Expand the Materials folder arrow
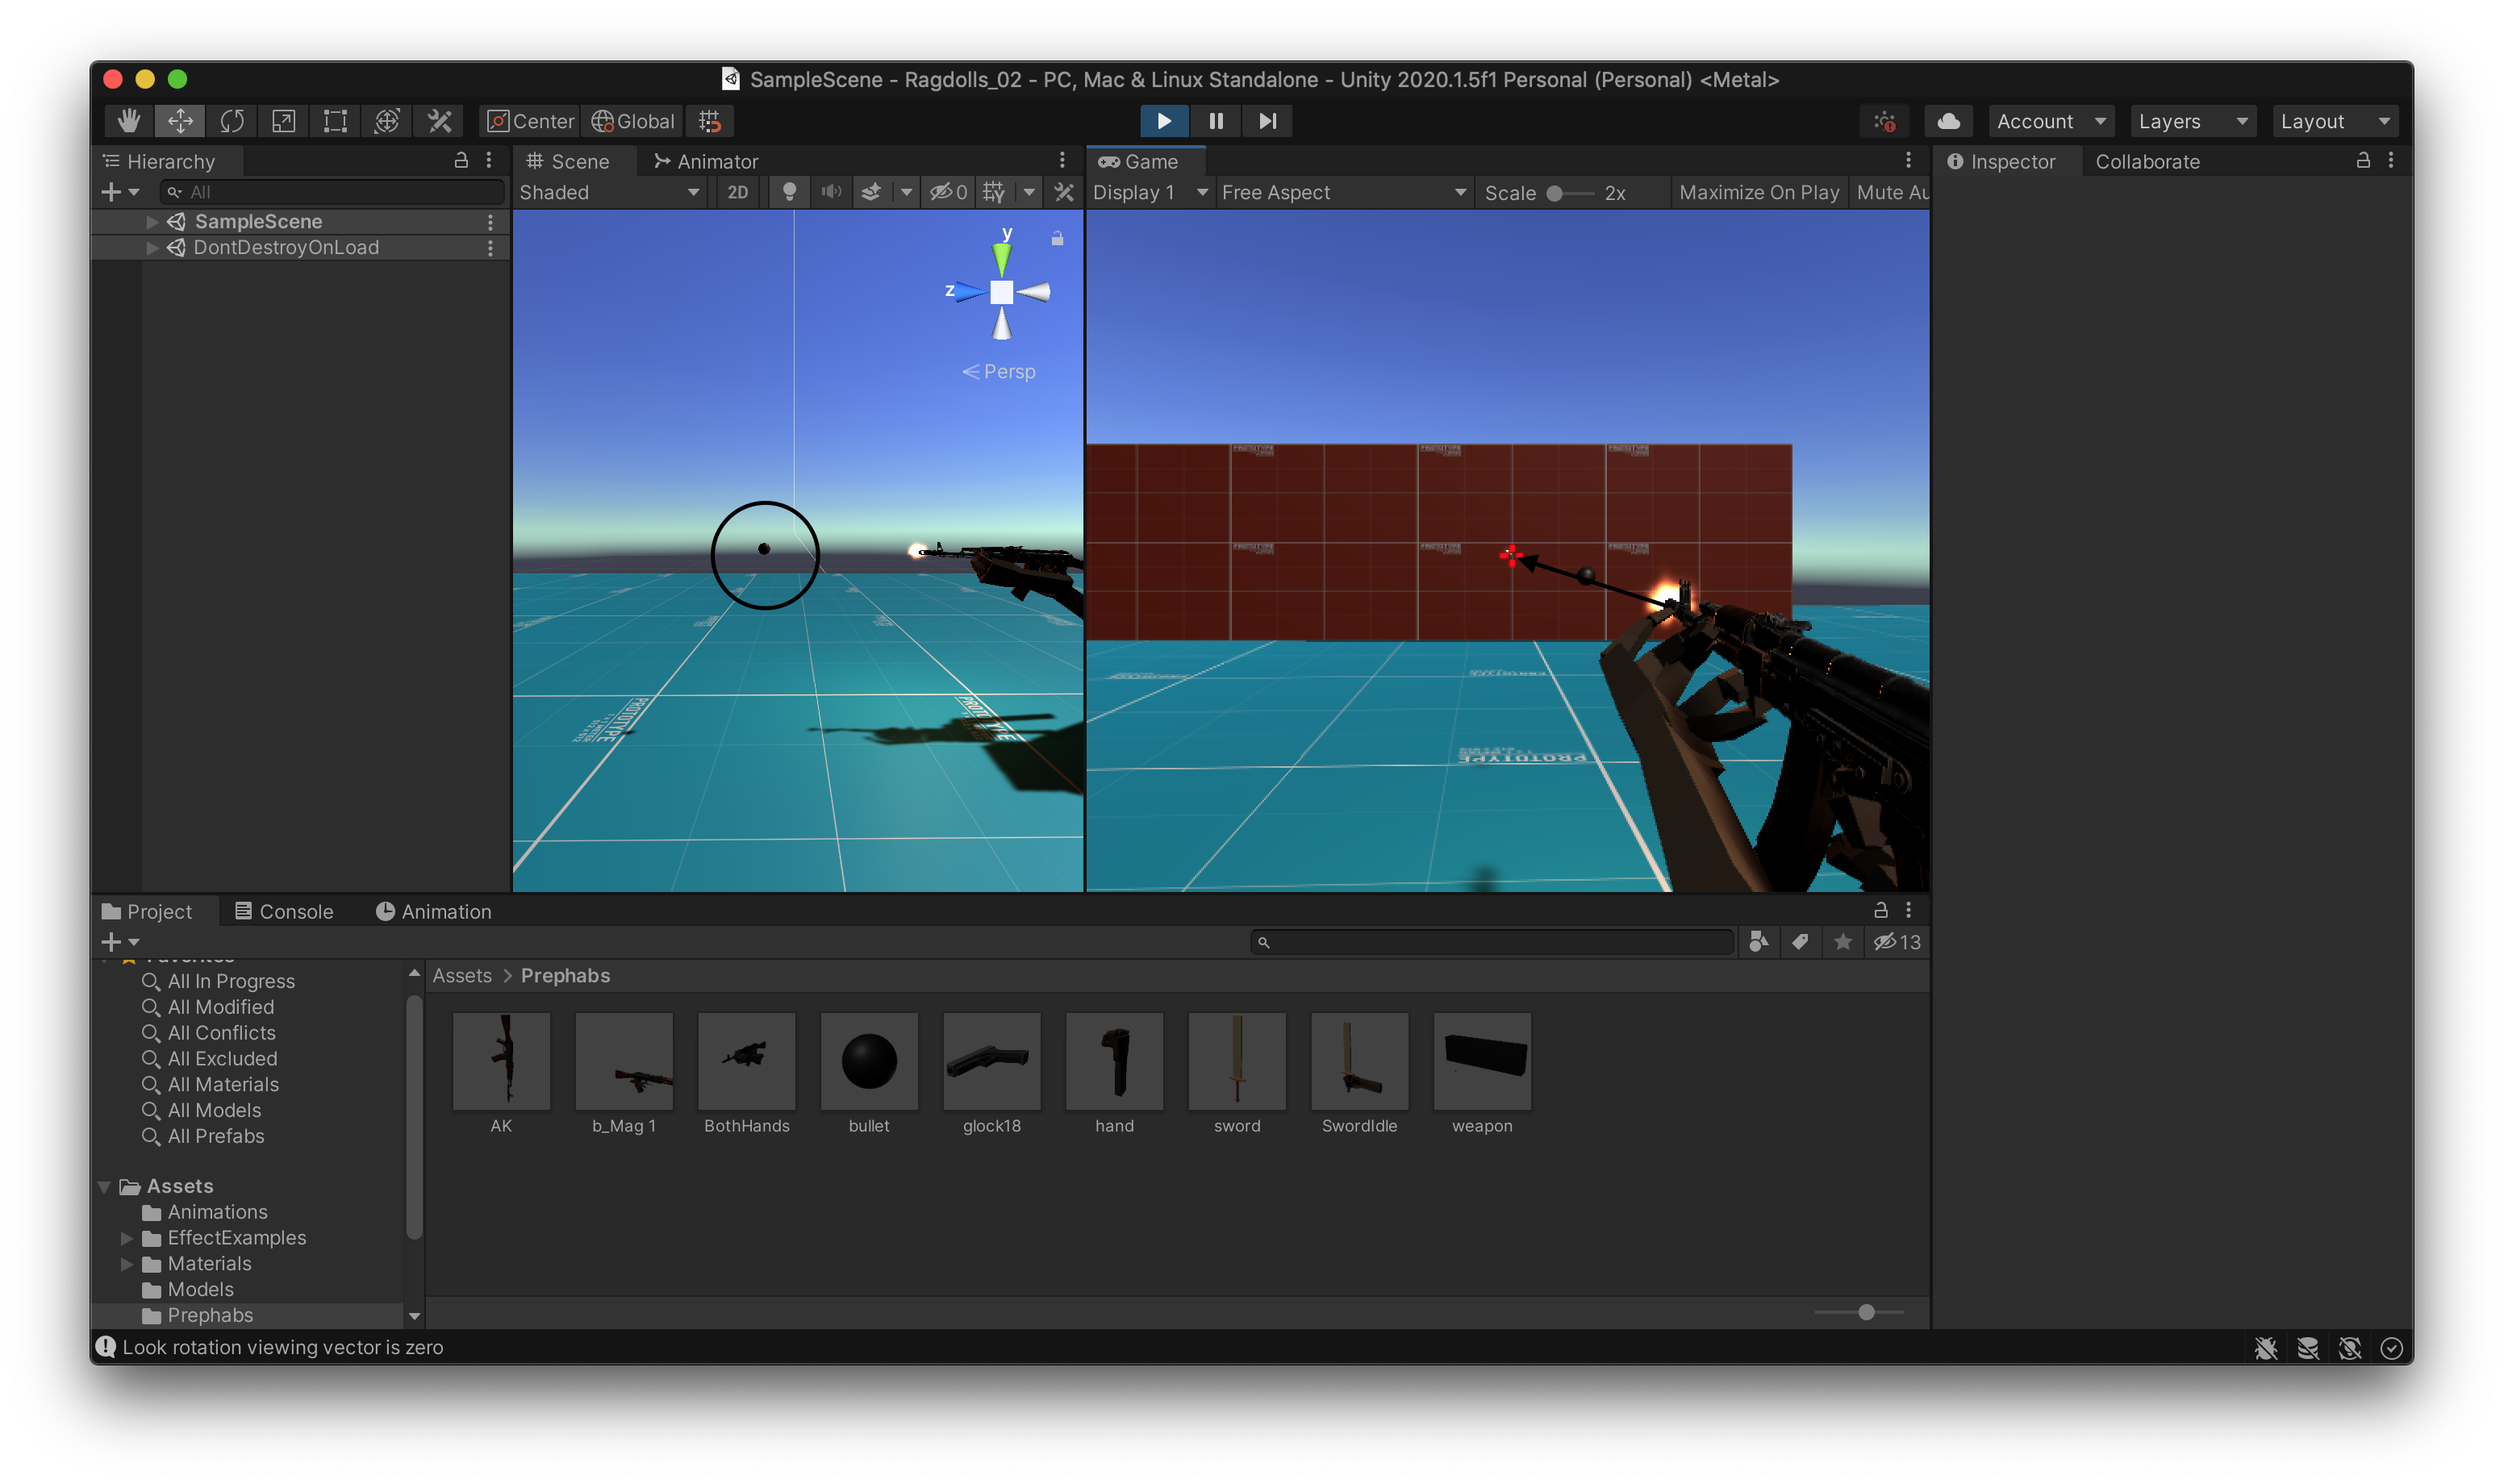Image resolution: width=2504 pixels, height=1484 pixels. click(127, 1264)
